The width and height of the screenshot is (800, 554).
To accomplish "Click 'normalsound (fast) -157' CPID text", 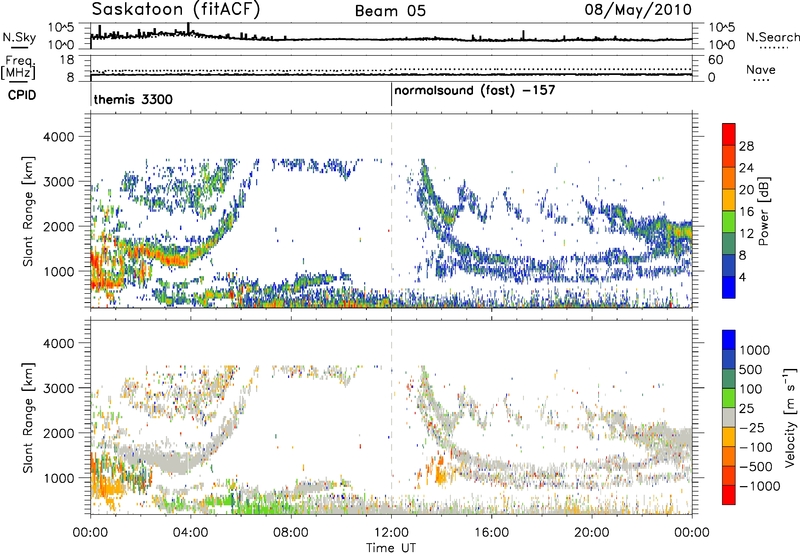I will [474, 91].
